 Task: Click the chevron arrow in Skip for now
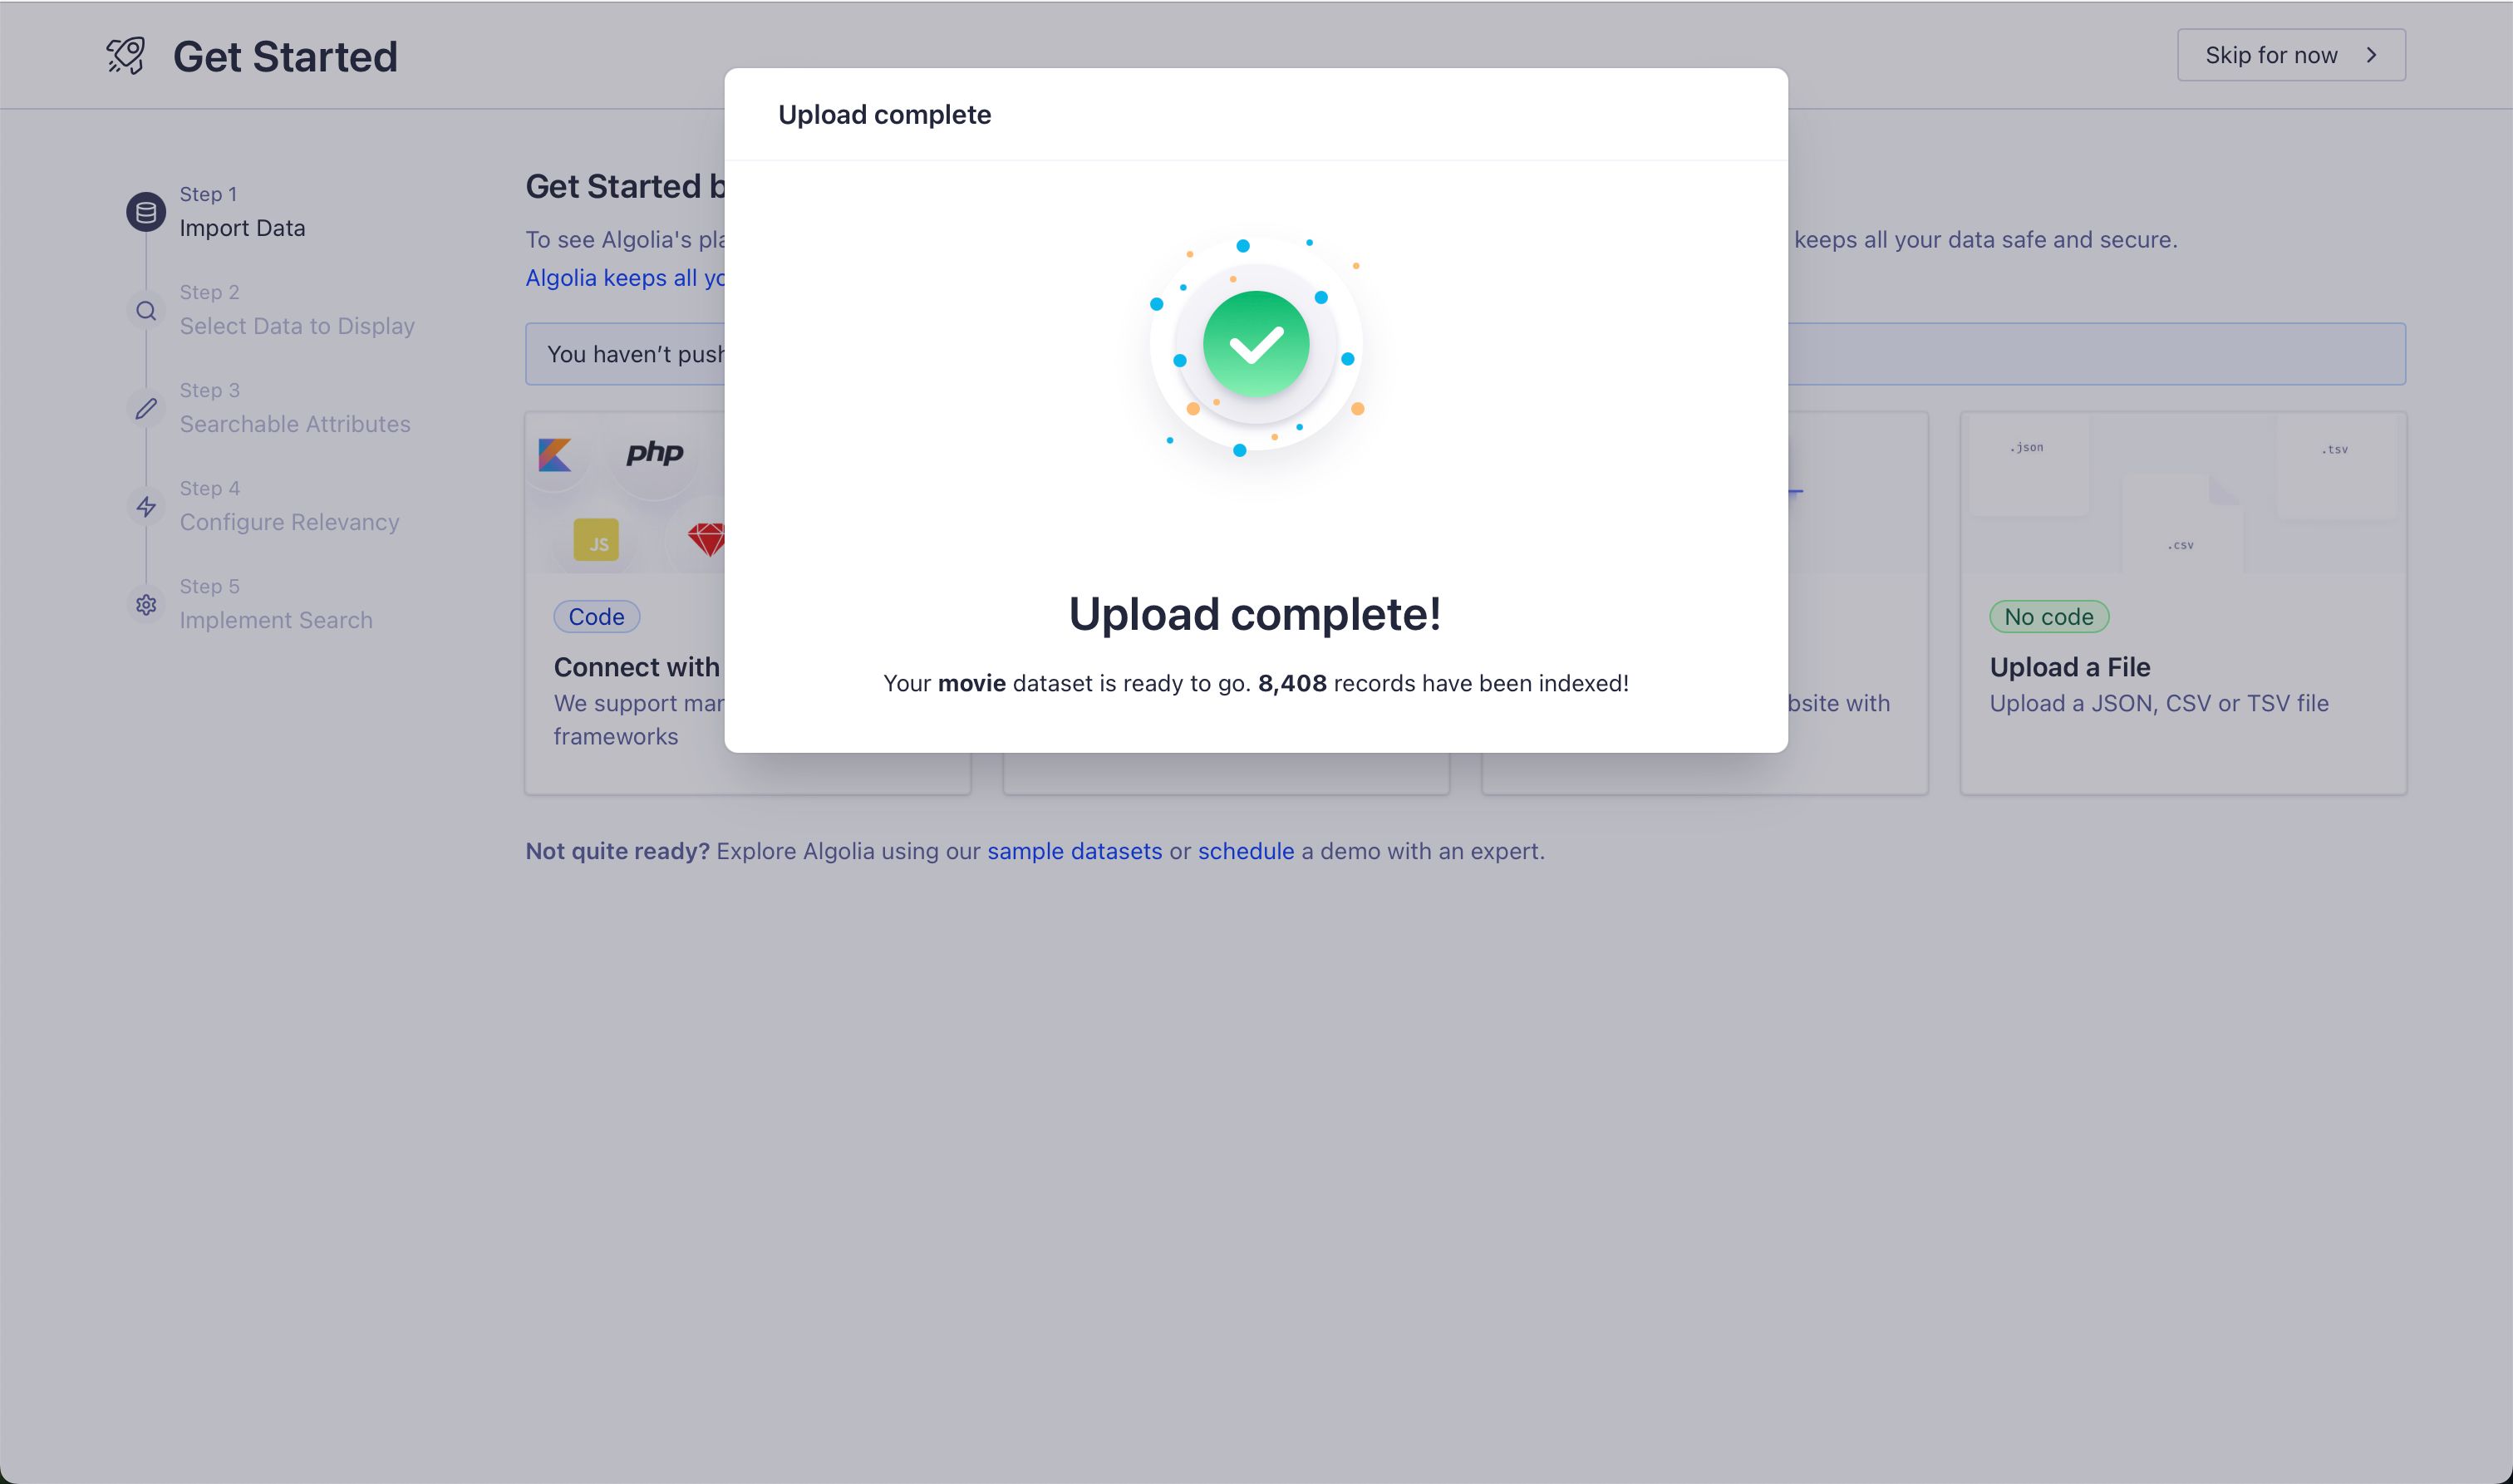coord(2370,55)
